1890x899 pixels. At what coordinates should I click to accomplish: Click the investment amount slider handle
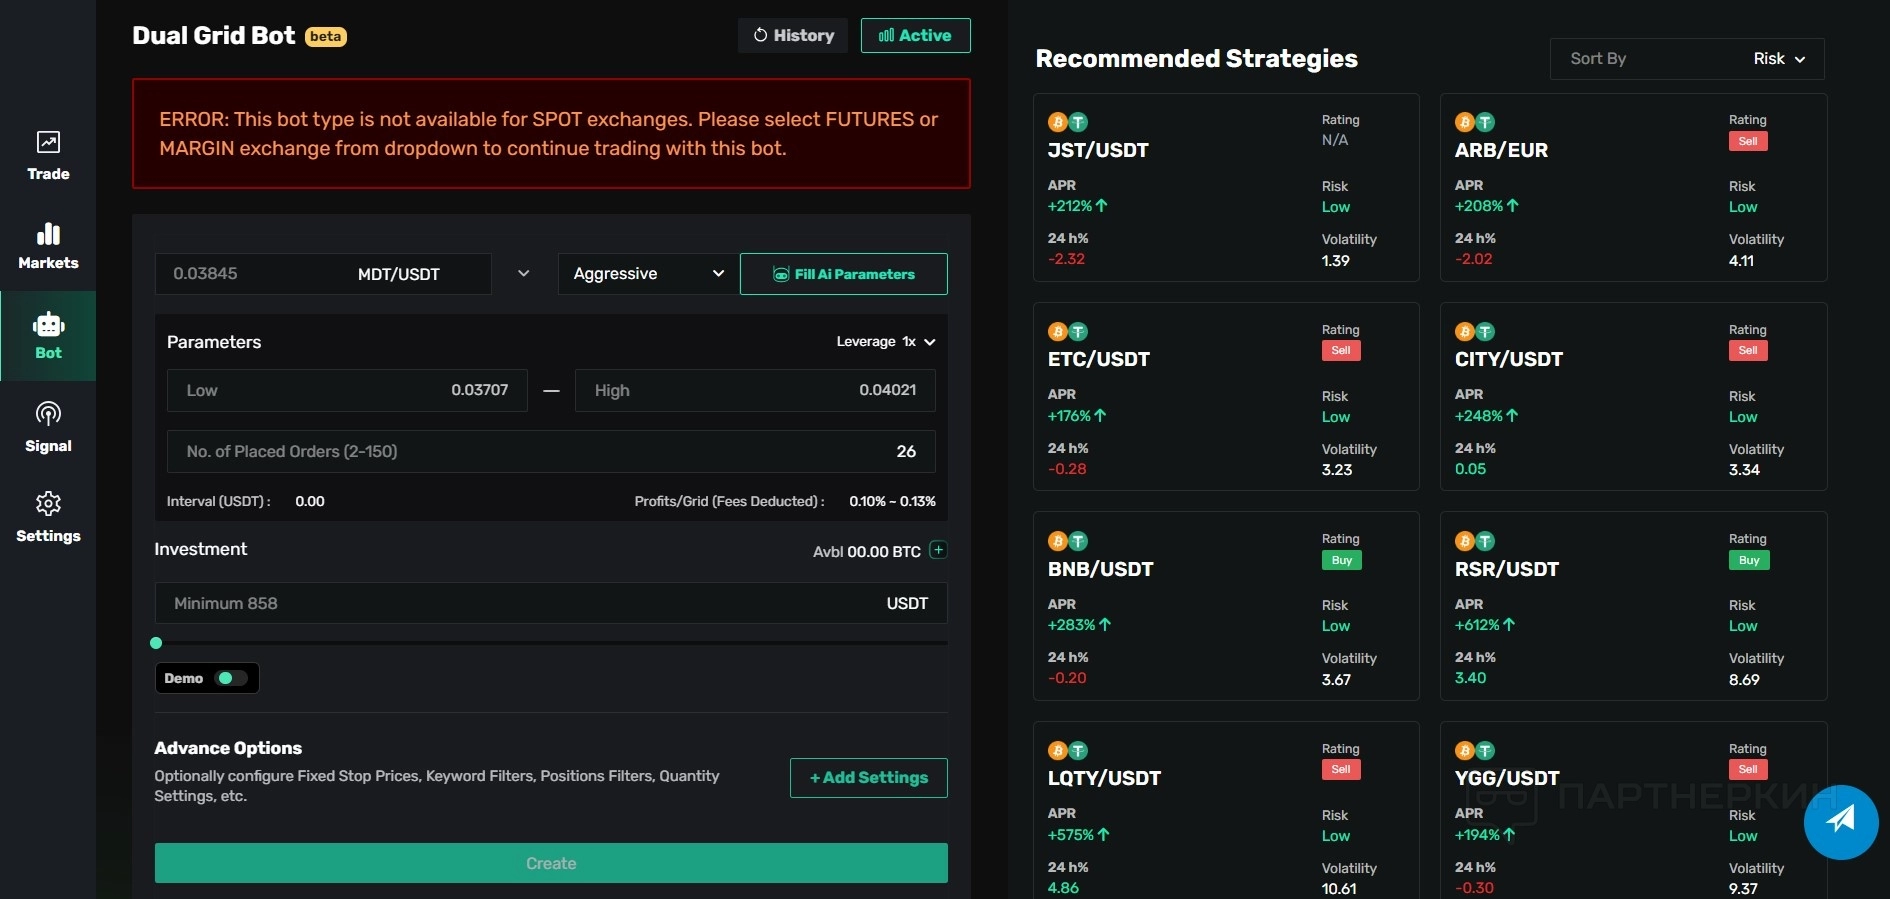click(x=156, y=643)
